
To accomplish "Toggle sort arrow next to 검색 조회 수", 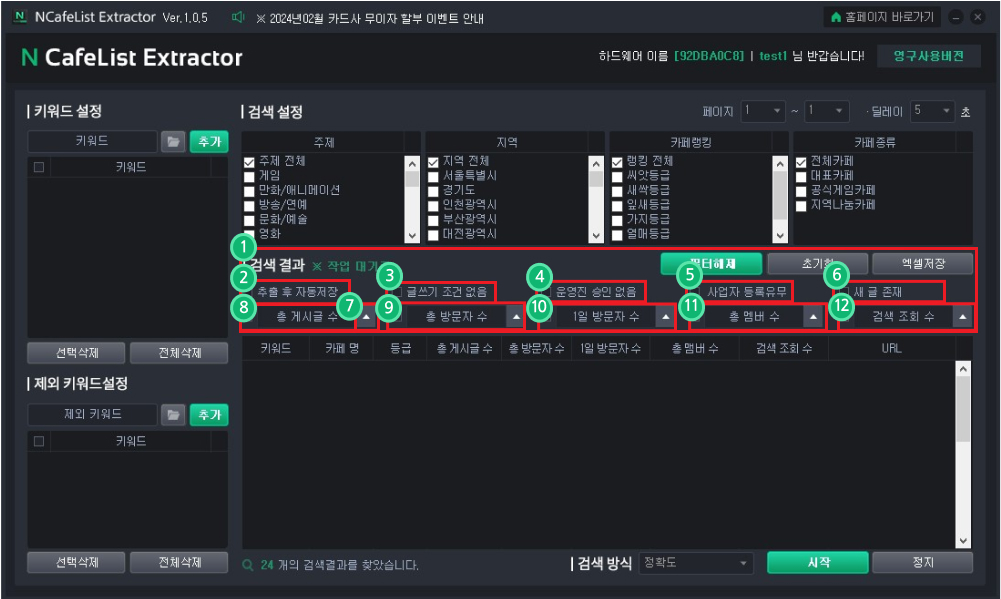I will click(963, 317).
